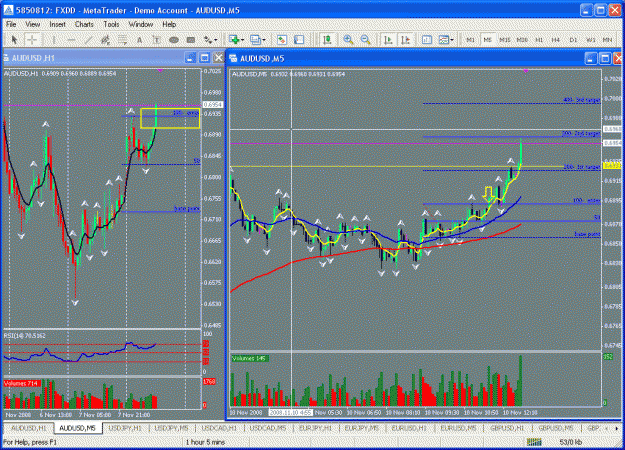The width and height of the screenshot is (625, 450).
Task: Switch to H4 timeframe
Action: pyautogui.click(x=556, y=40)
